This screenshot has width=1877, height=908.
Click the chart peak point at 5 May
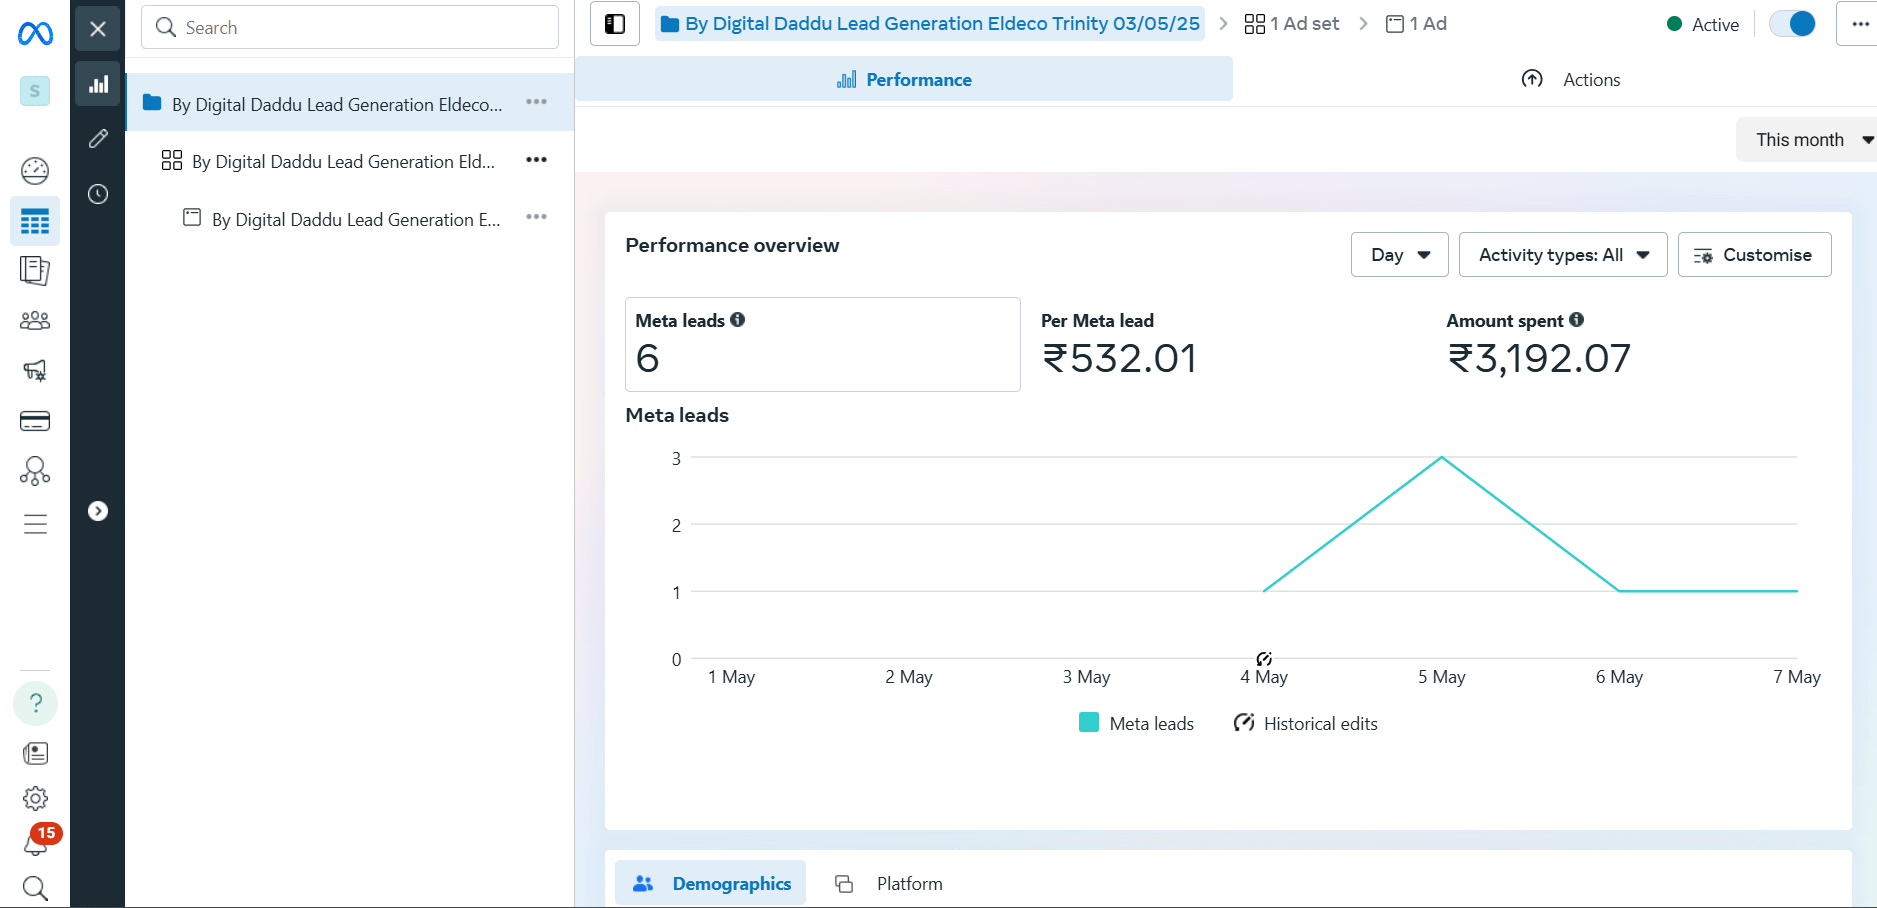1441,458
